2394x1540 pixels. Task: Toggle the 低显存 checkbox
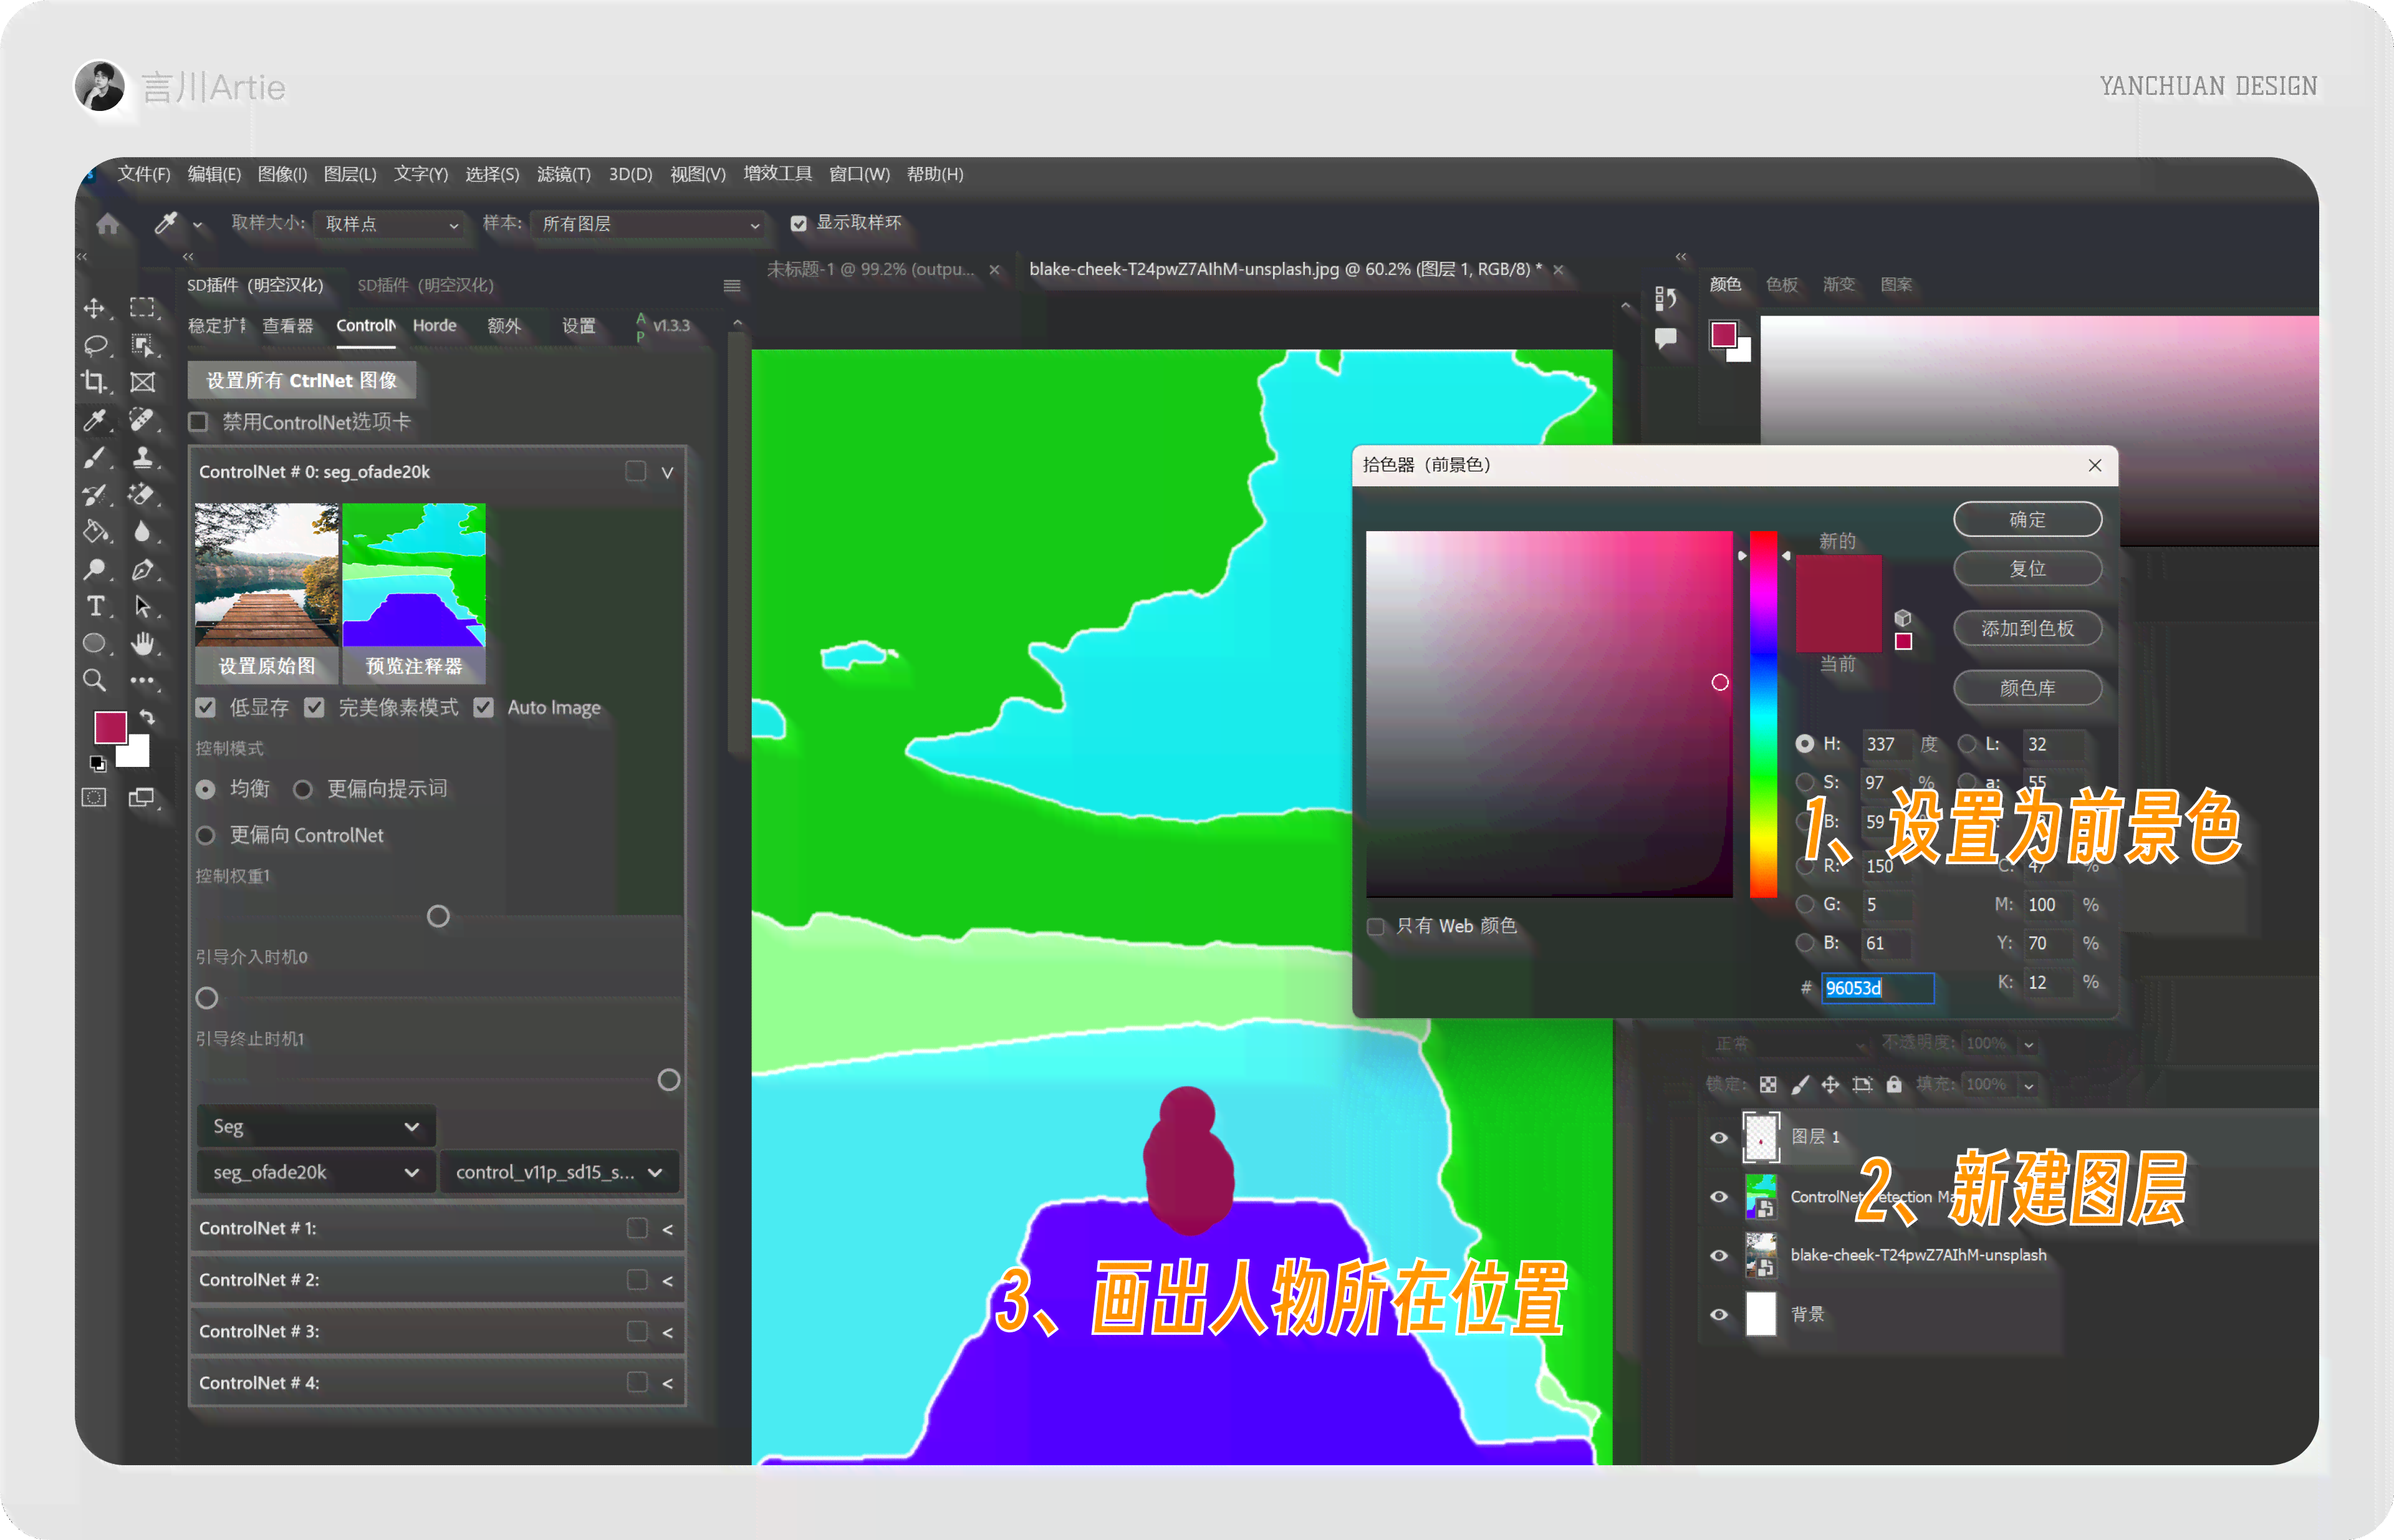coord(206,708)
